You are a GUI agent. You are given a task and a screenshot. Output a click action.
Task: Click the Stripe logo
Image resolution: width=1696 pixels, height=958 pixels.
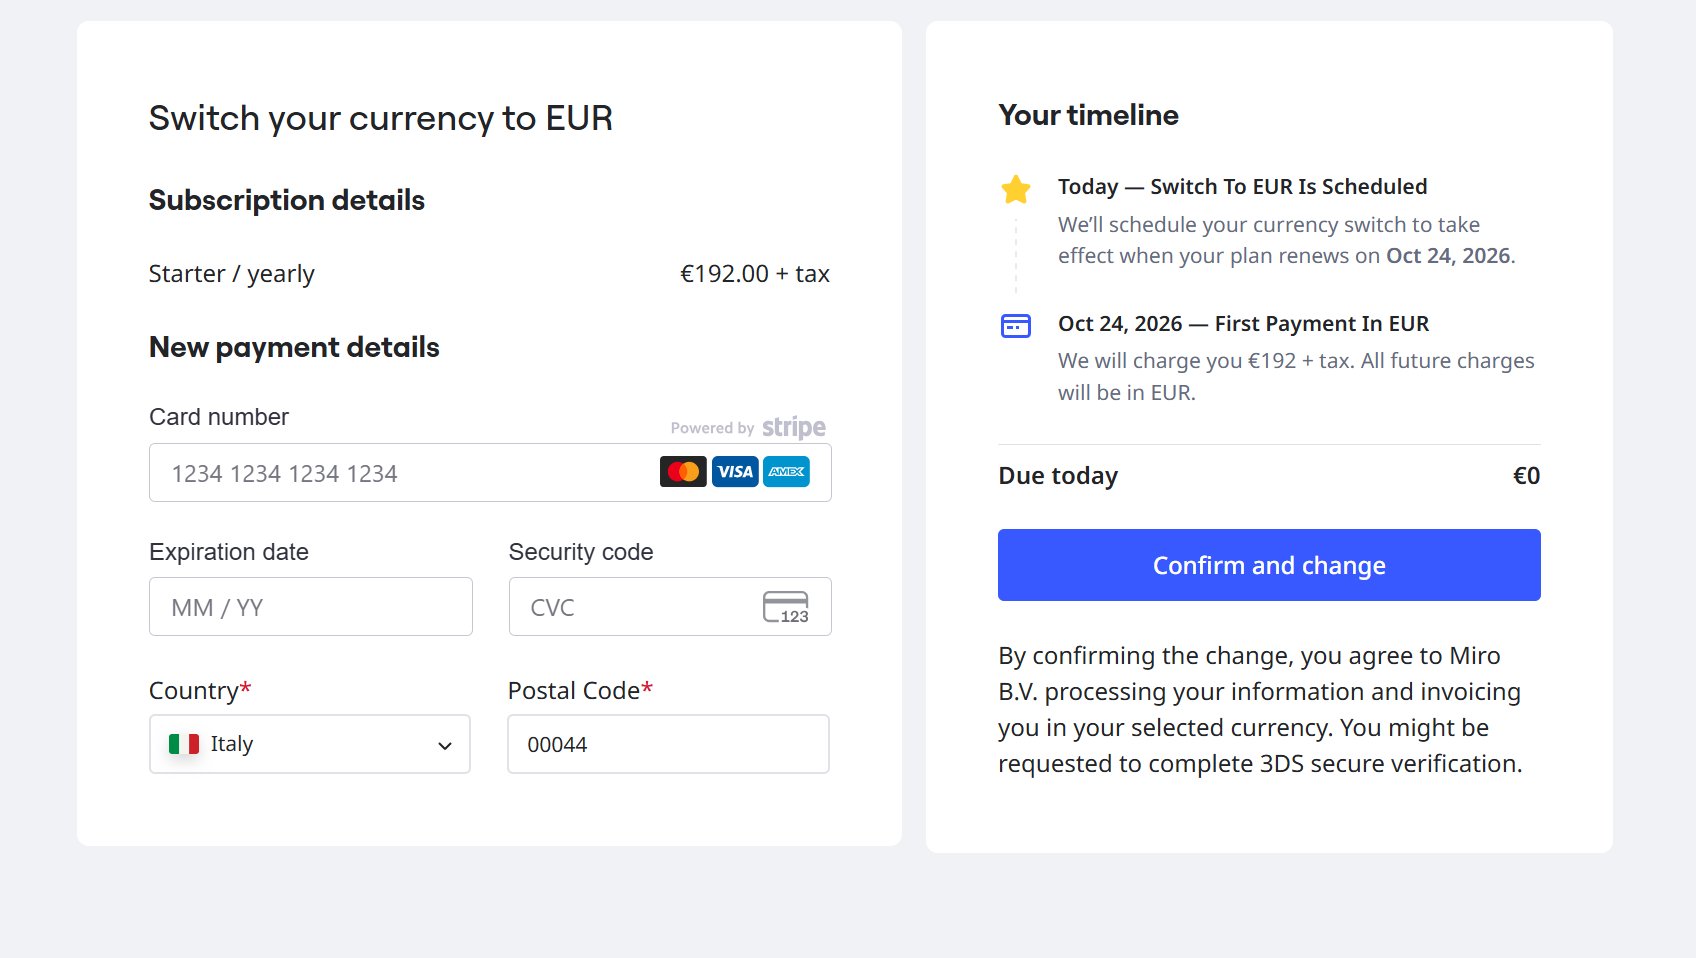[x=794, y=428]
